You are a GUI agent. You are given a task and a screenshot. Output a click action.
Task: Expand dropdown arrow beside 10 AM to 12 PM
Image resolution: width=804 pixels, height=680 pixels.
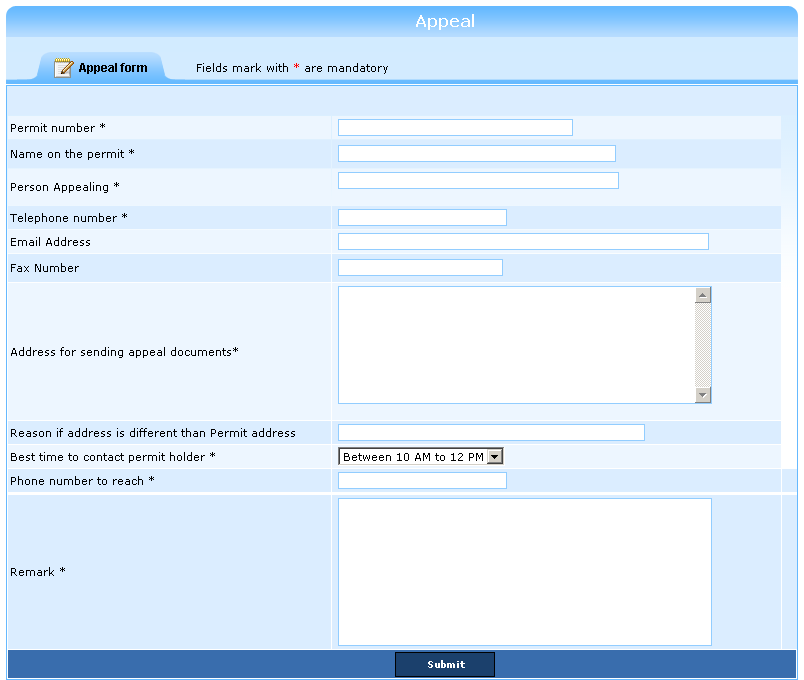click(495, 456)
